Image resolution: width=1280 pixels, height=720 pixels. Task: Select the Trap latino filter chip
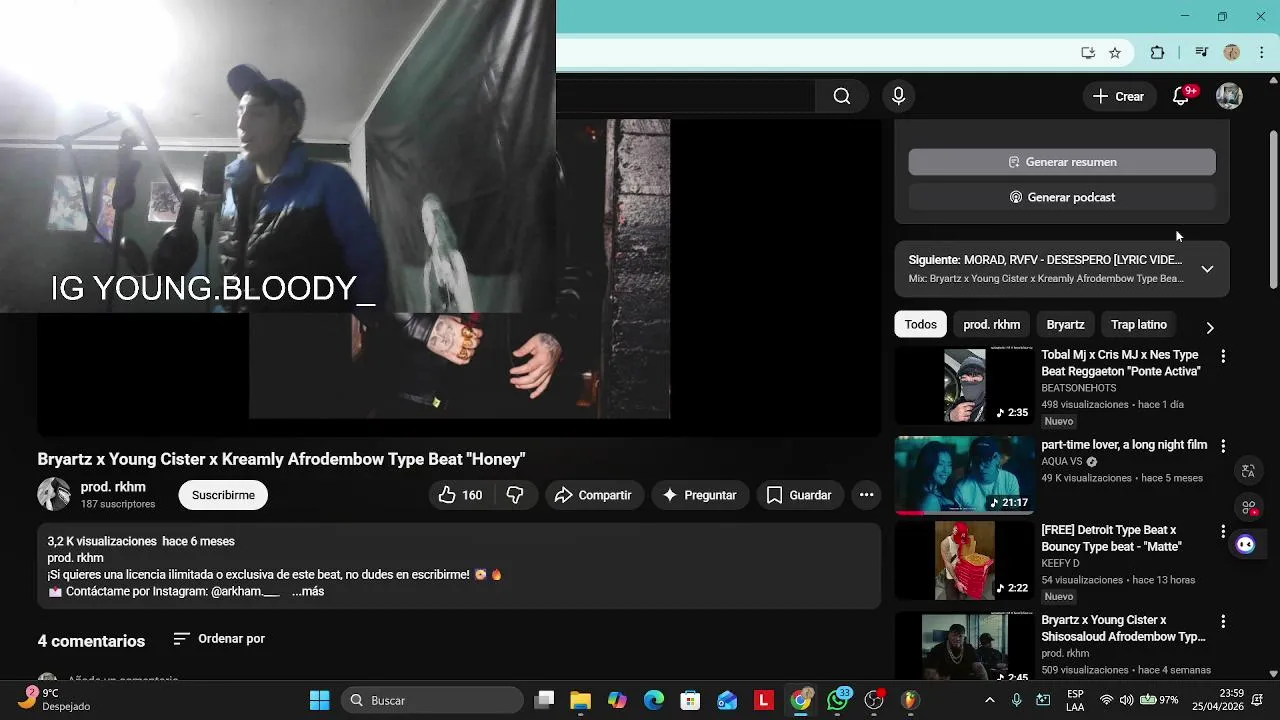(x=1138, y=325)
